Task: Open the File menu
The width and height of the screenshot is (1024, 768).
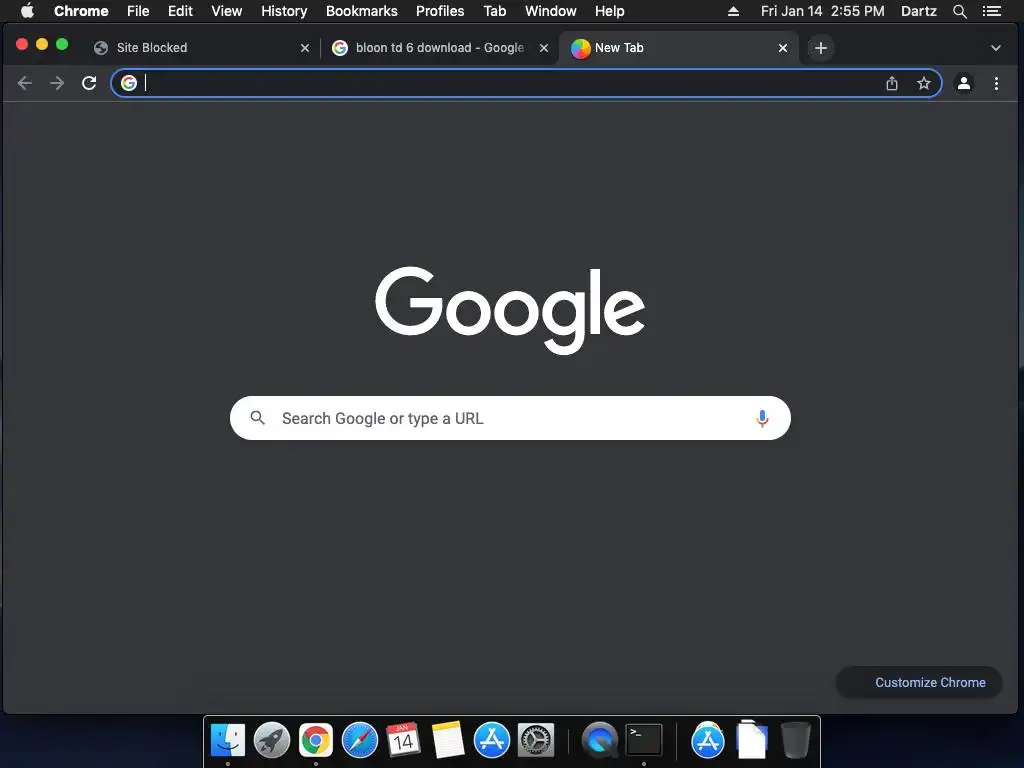Action: (x=138, y=11)
